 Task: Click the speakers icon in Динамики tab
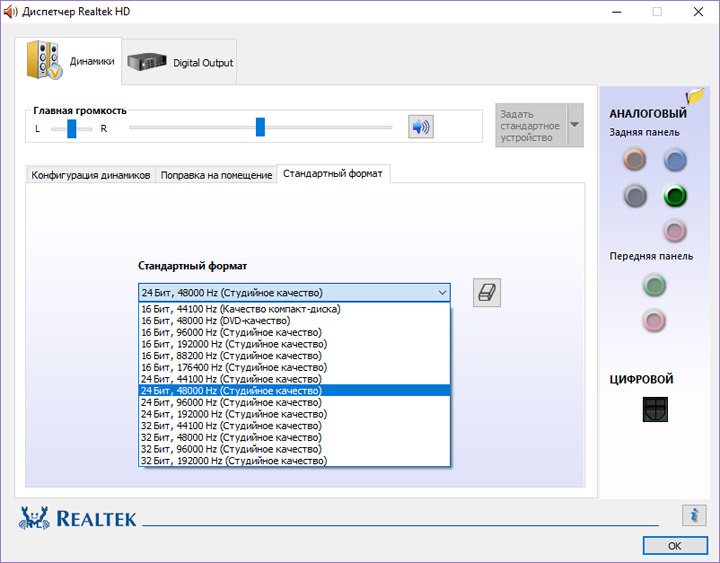coord(44,60)
